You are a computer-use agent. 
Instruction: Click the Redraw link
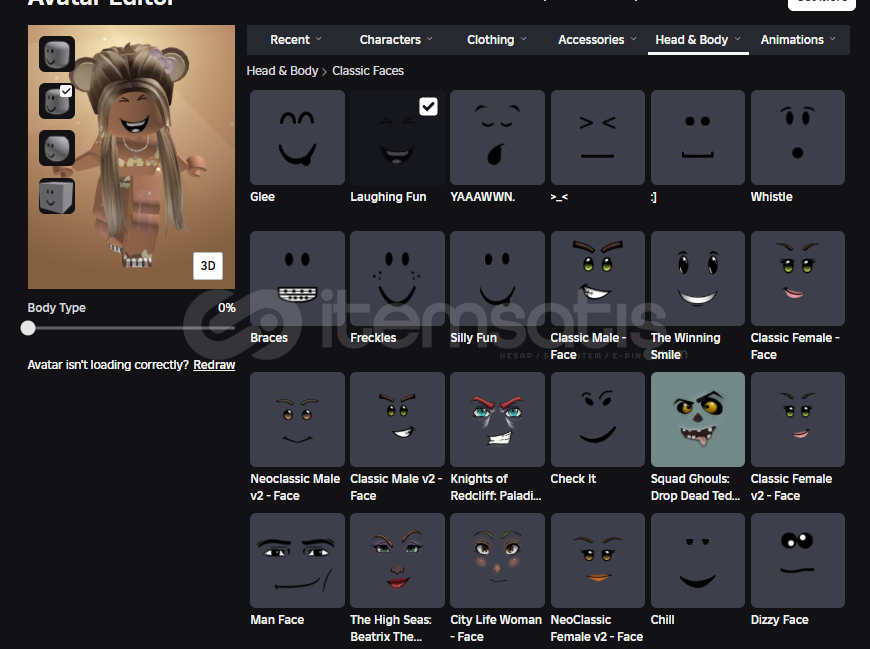214,365
